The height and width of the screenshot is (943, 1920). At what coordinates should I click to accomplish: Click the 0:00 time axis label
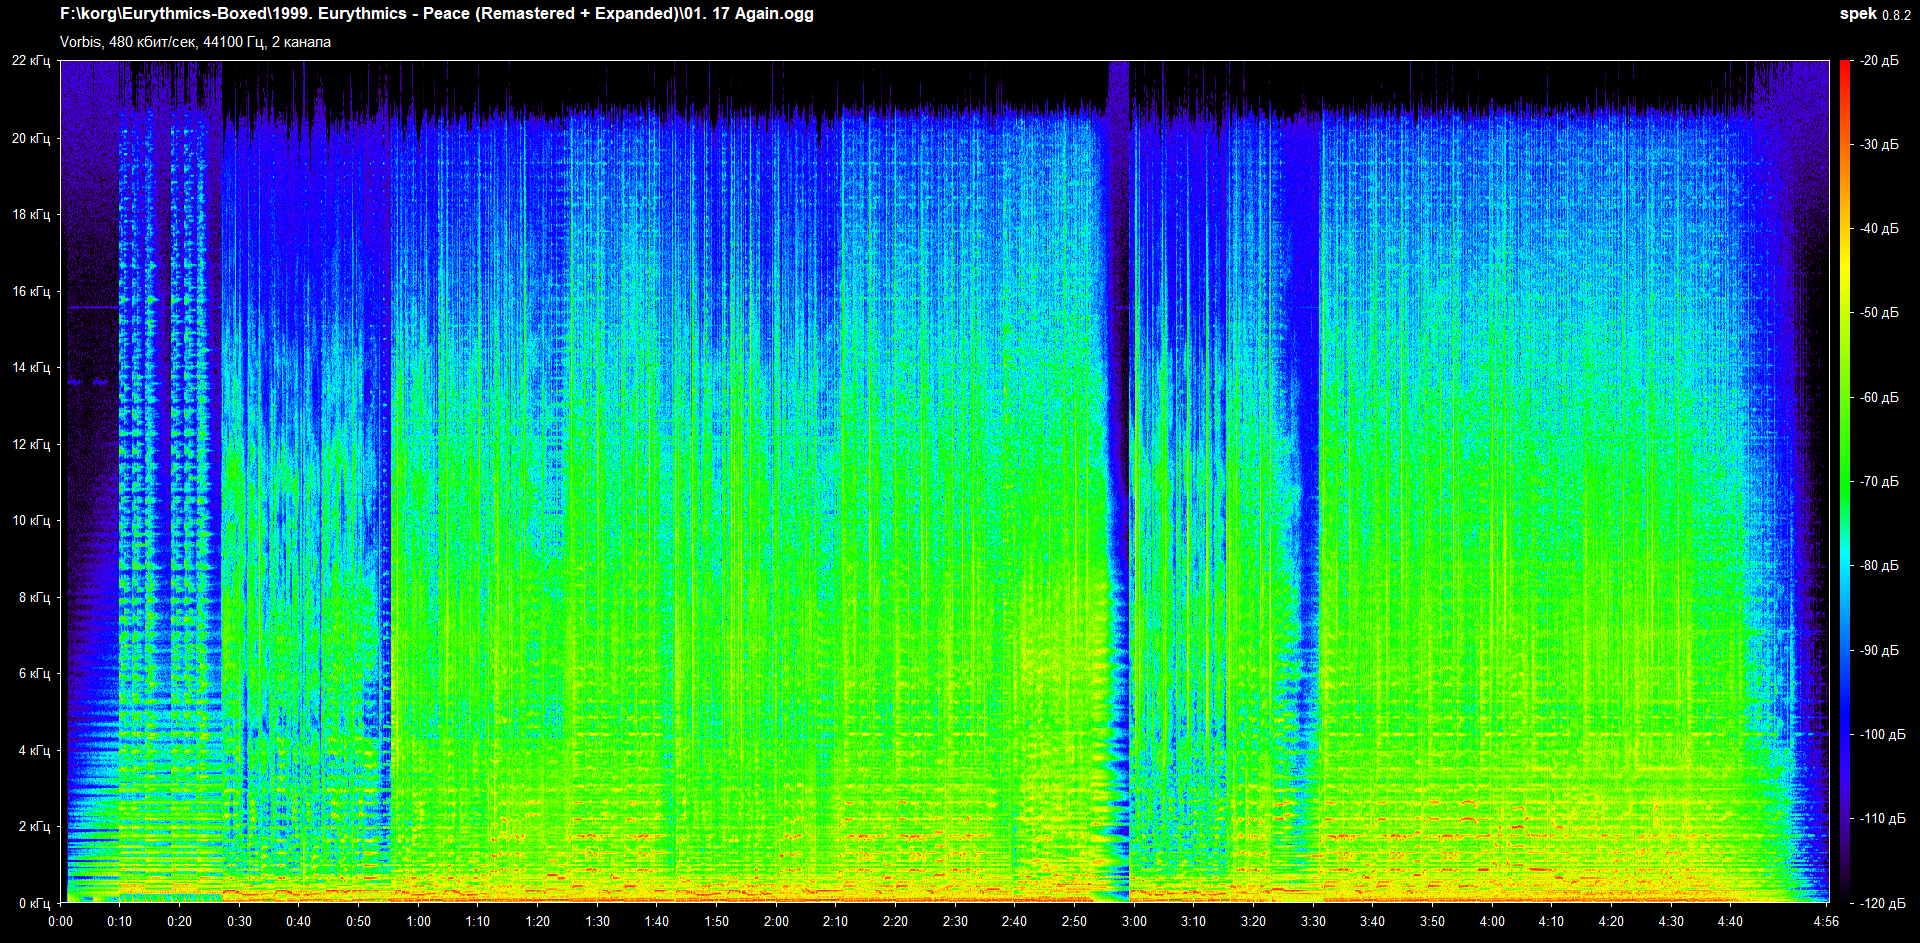(60, 922)
